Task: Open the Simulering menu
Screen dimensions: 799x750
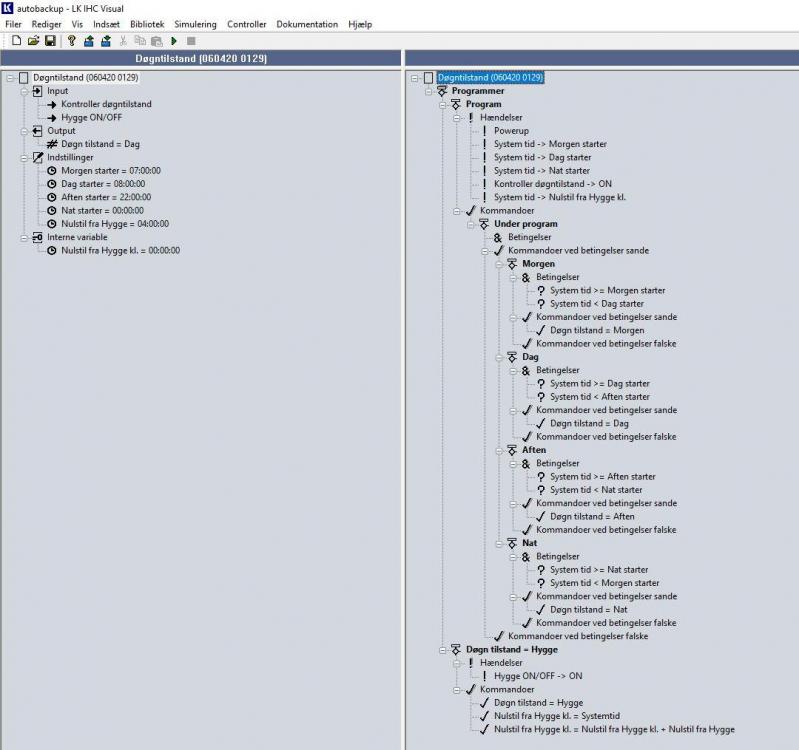Action: click(x=195, y=24)
